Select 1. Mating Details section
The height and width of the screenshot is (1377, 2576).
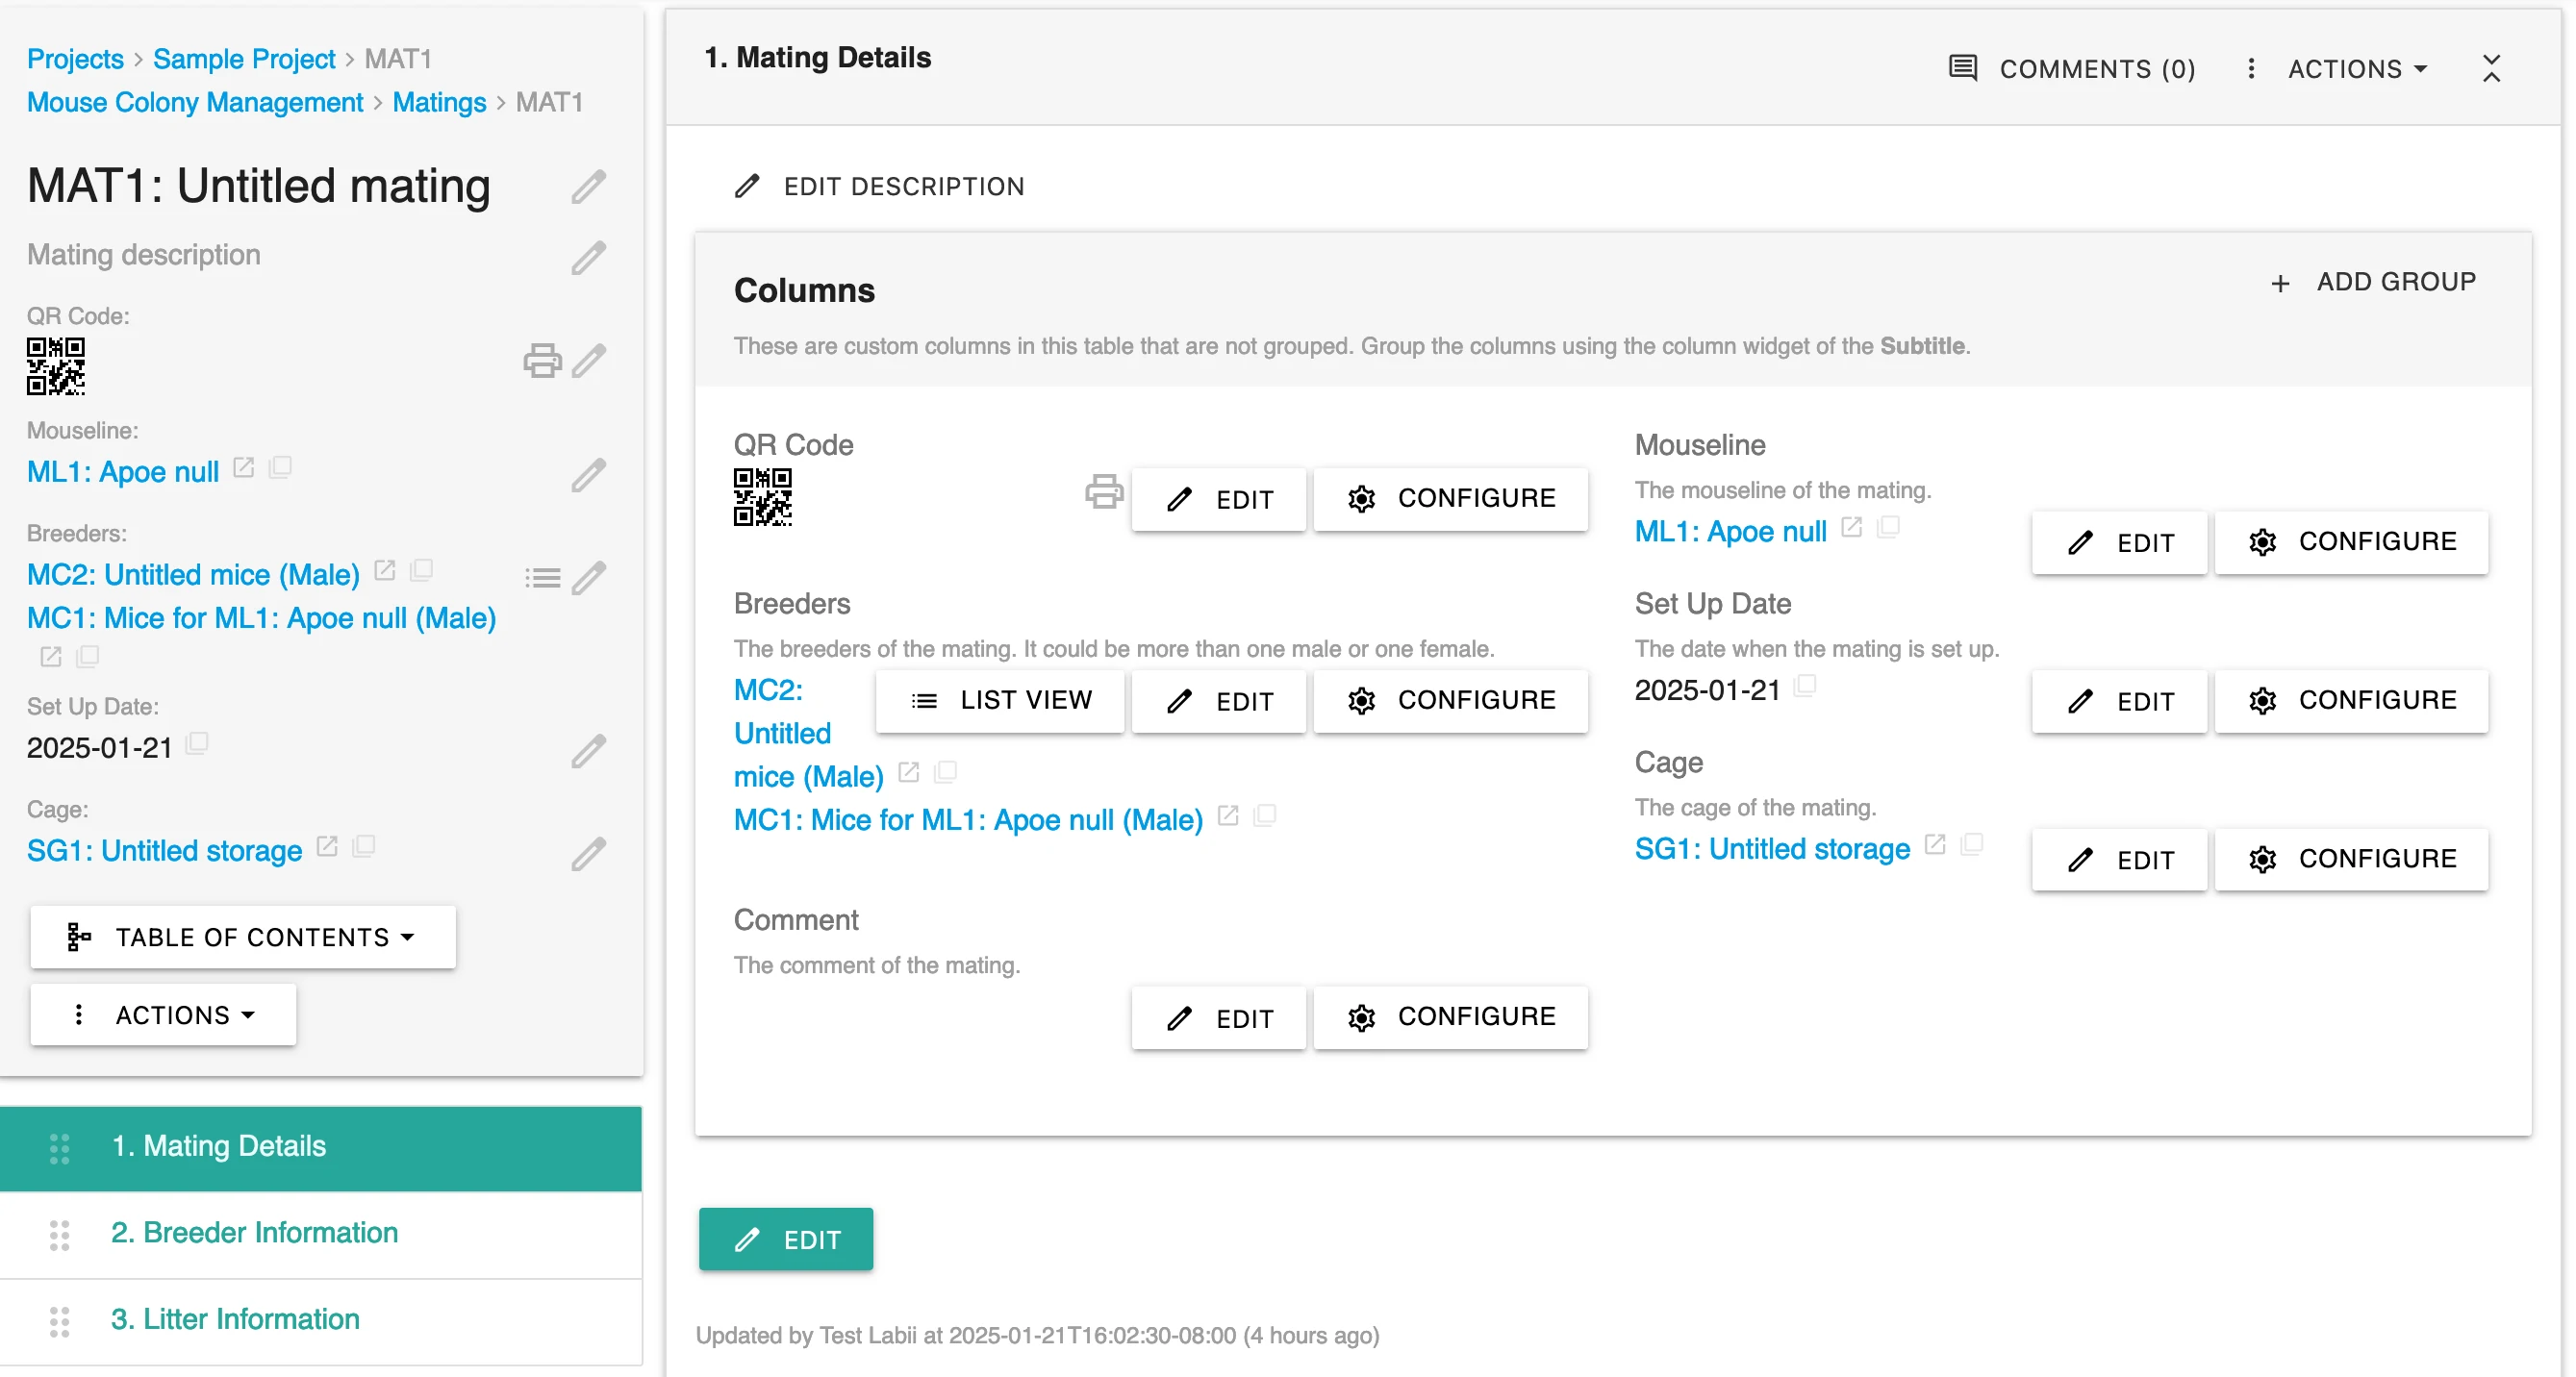(x=321, y=1148)
